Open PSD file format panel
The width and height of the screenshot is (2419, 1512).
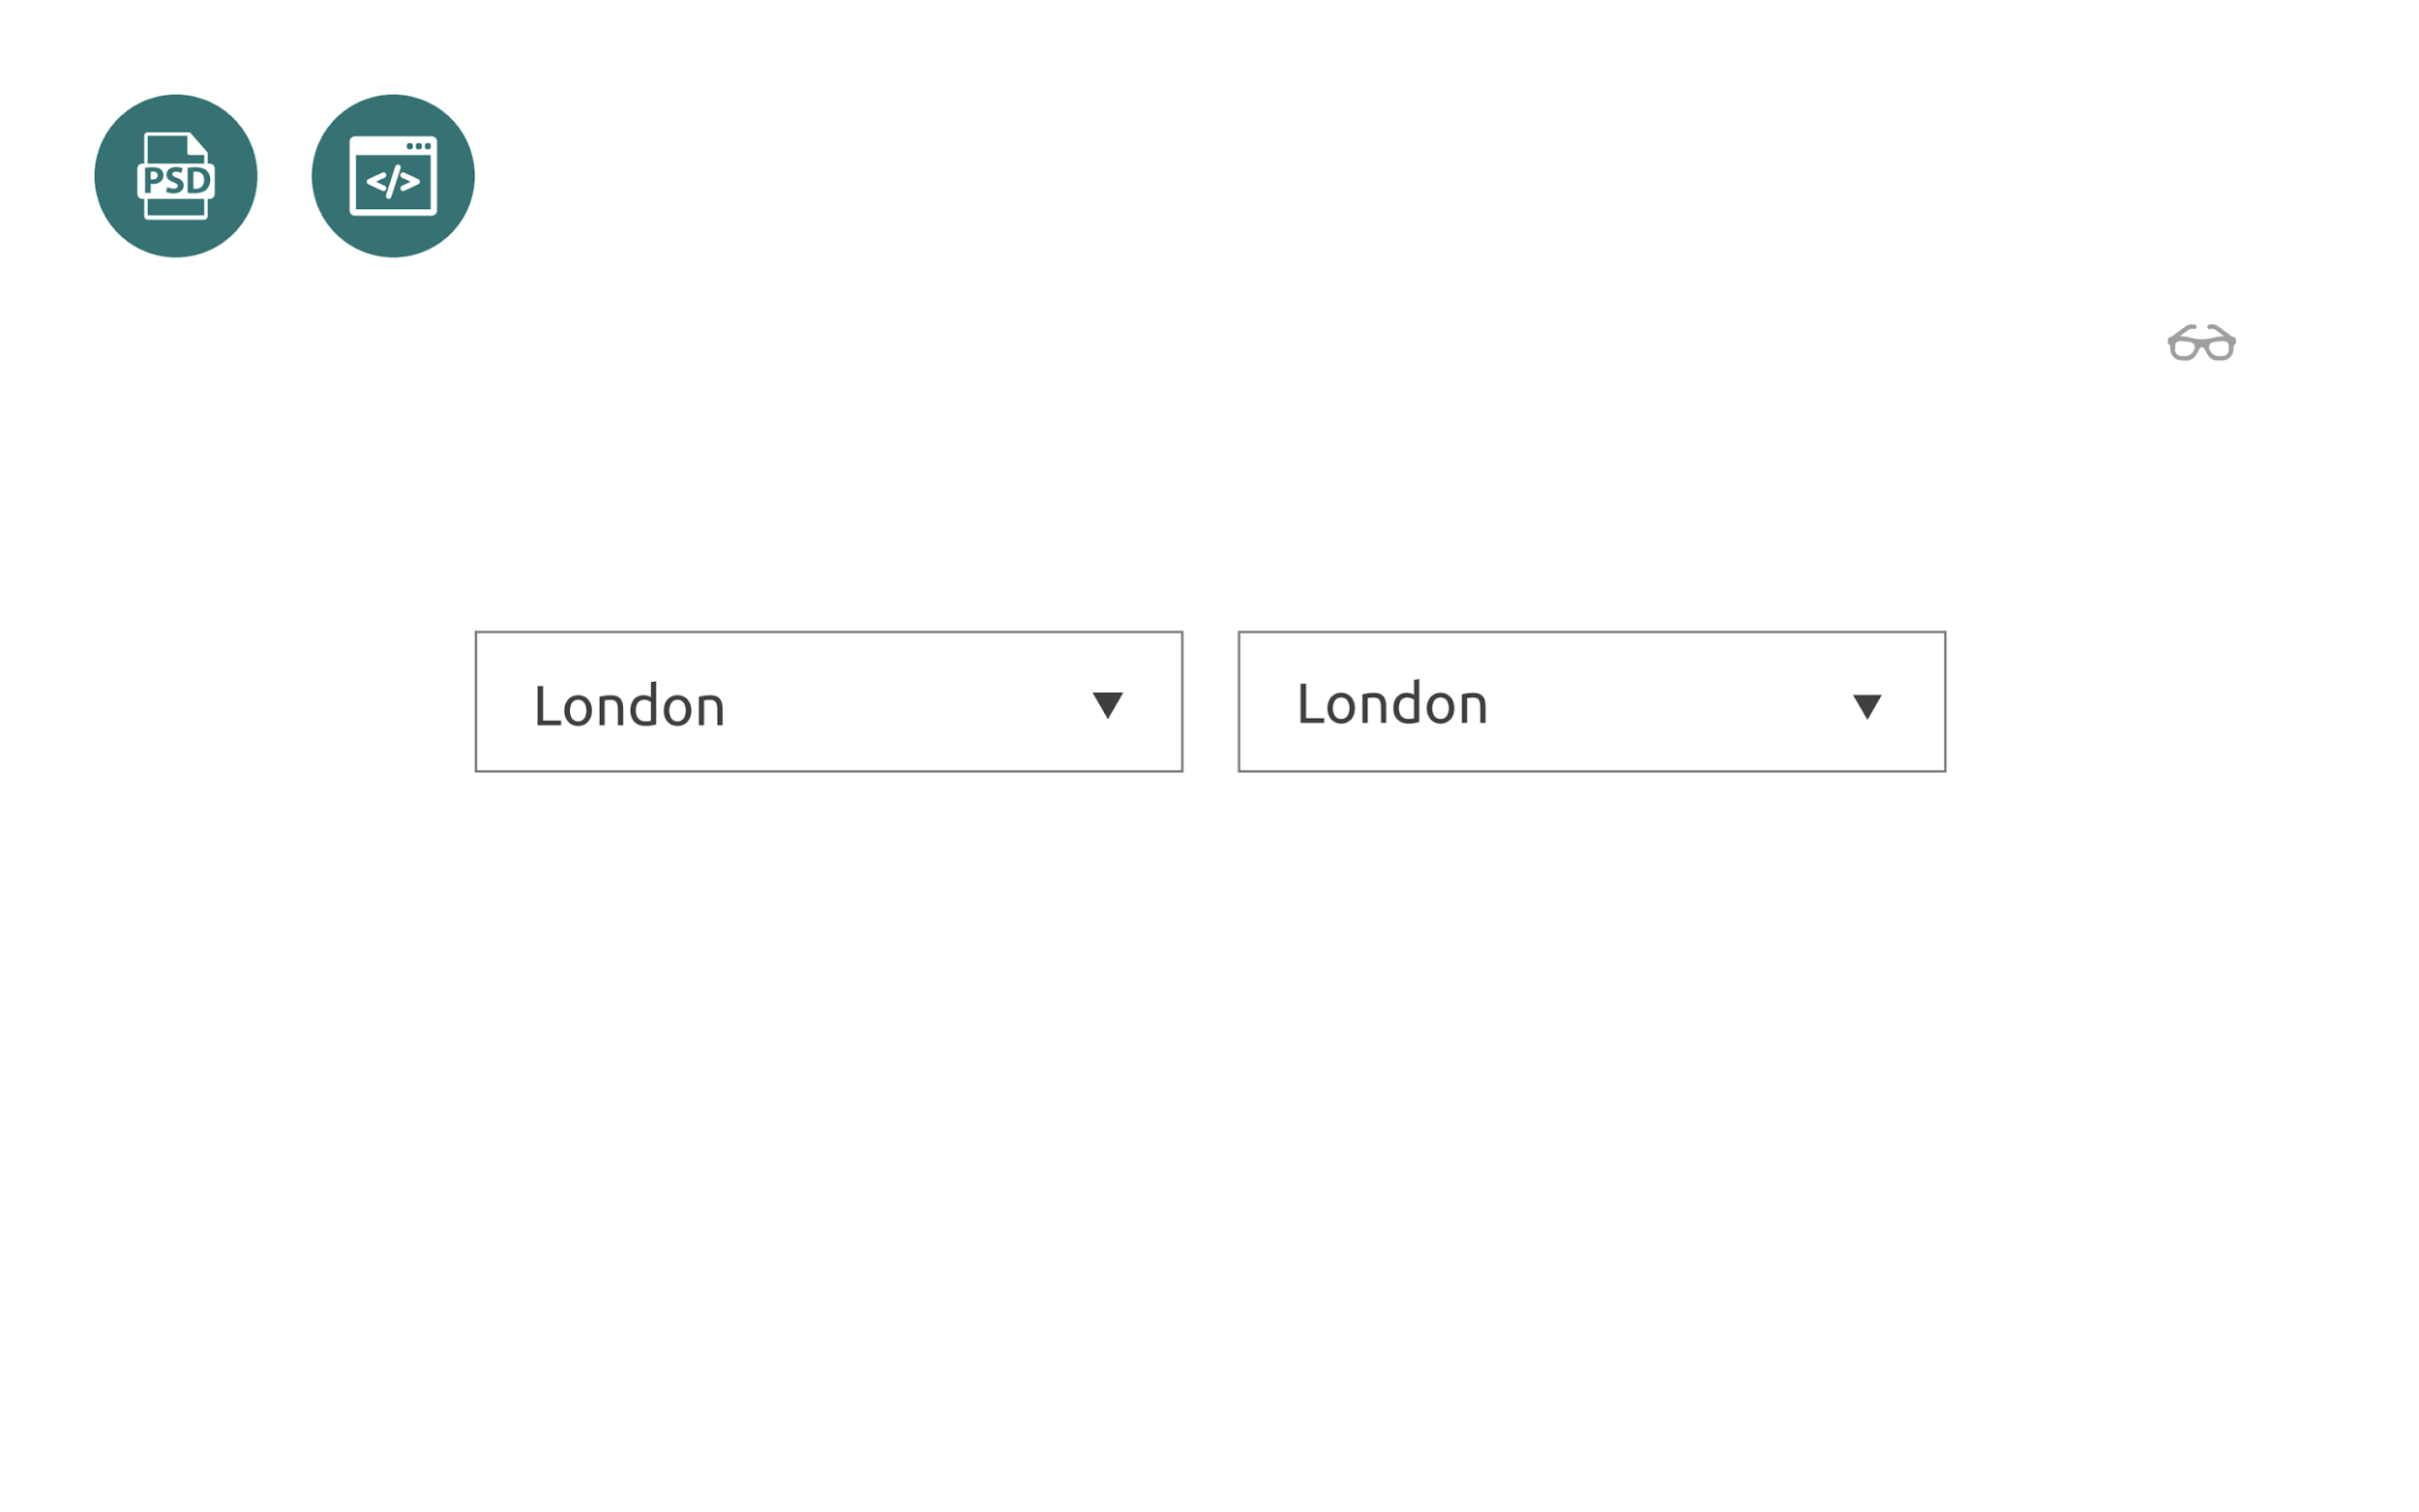pos(174,174)
